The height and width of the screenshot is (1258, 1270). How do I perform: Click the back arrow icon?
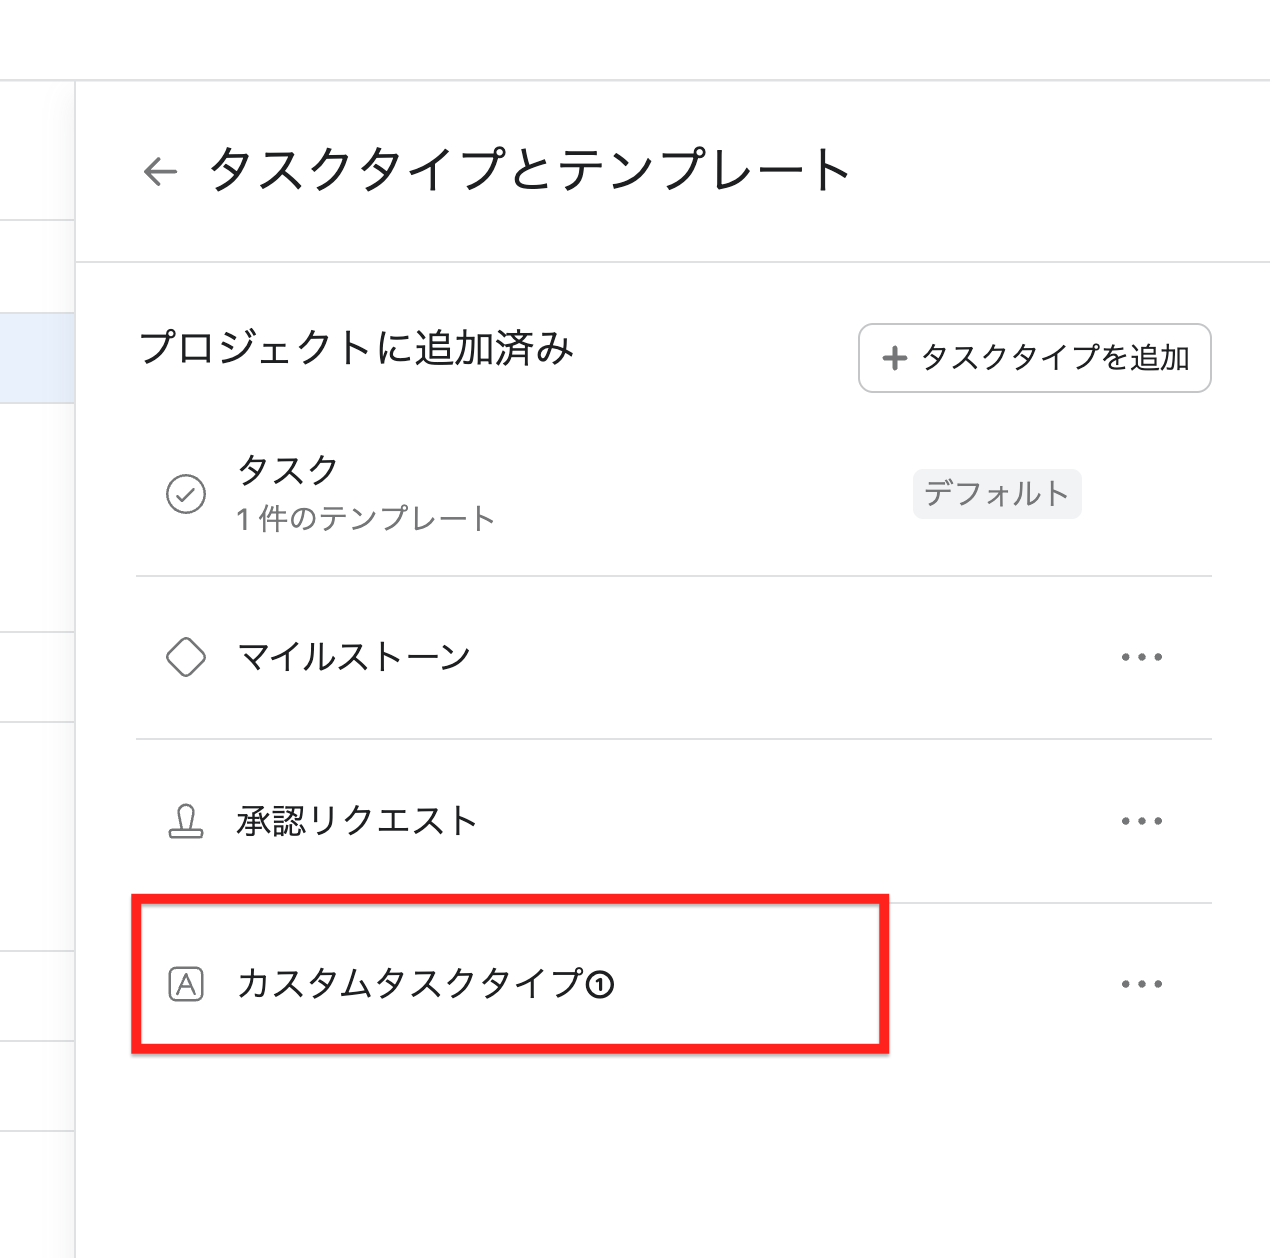(x=160, y=172)
